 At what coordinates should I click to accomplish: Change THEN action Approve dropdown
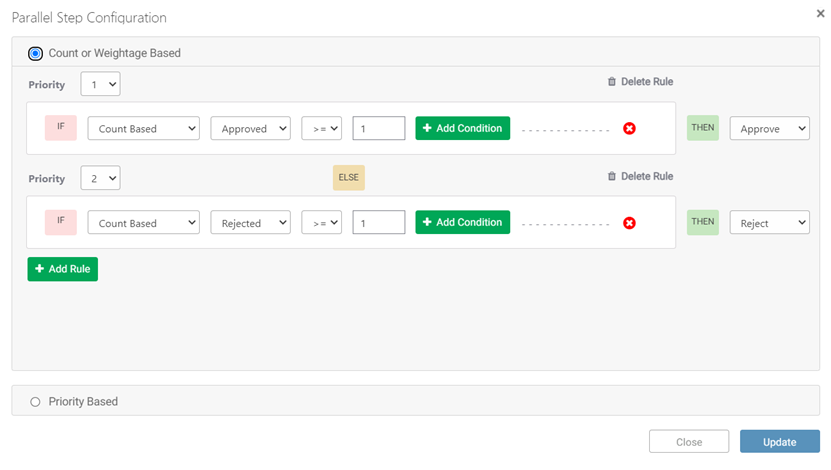(x=769, y=129)
